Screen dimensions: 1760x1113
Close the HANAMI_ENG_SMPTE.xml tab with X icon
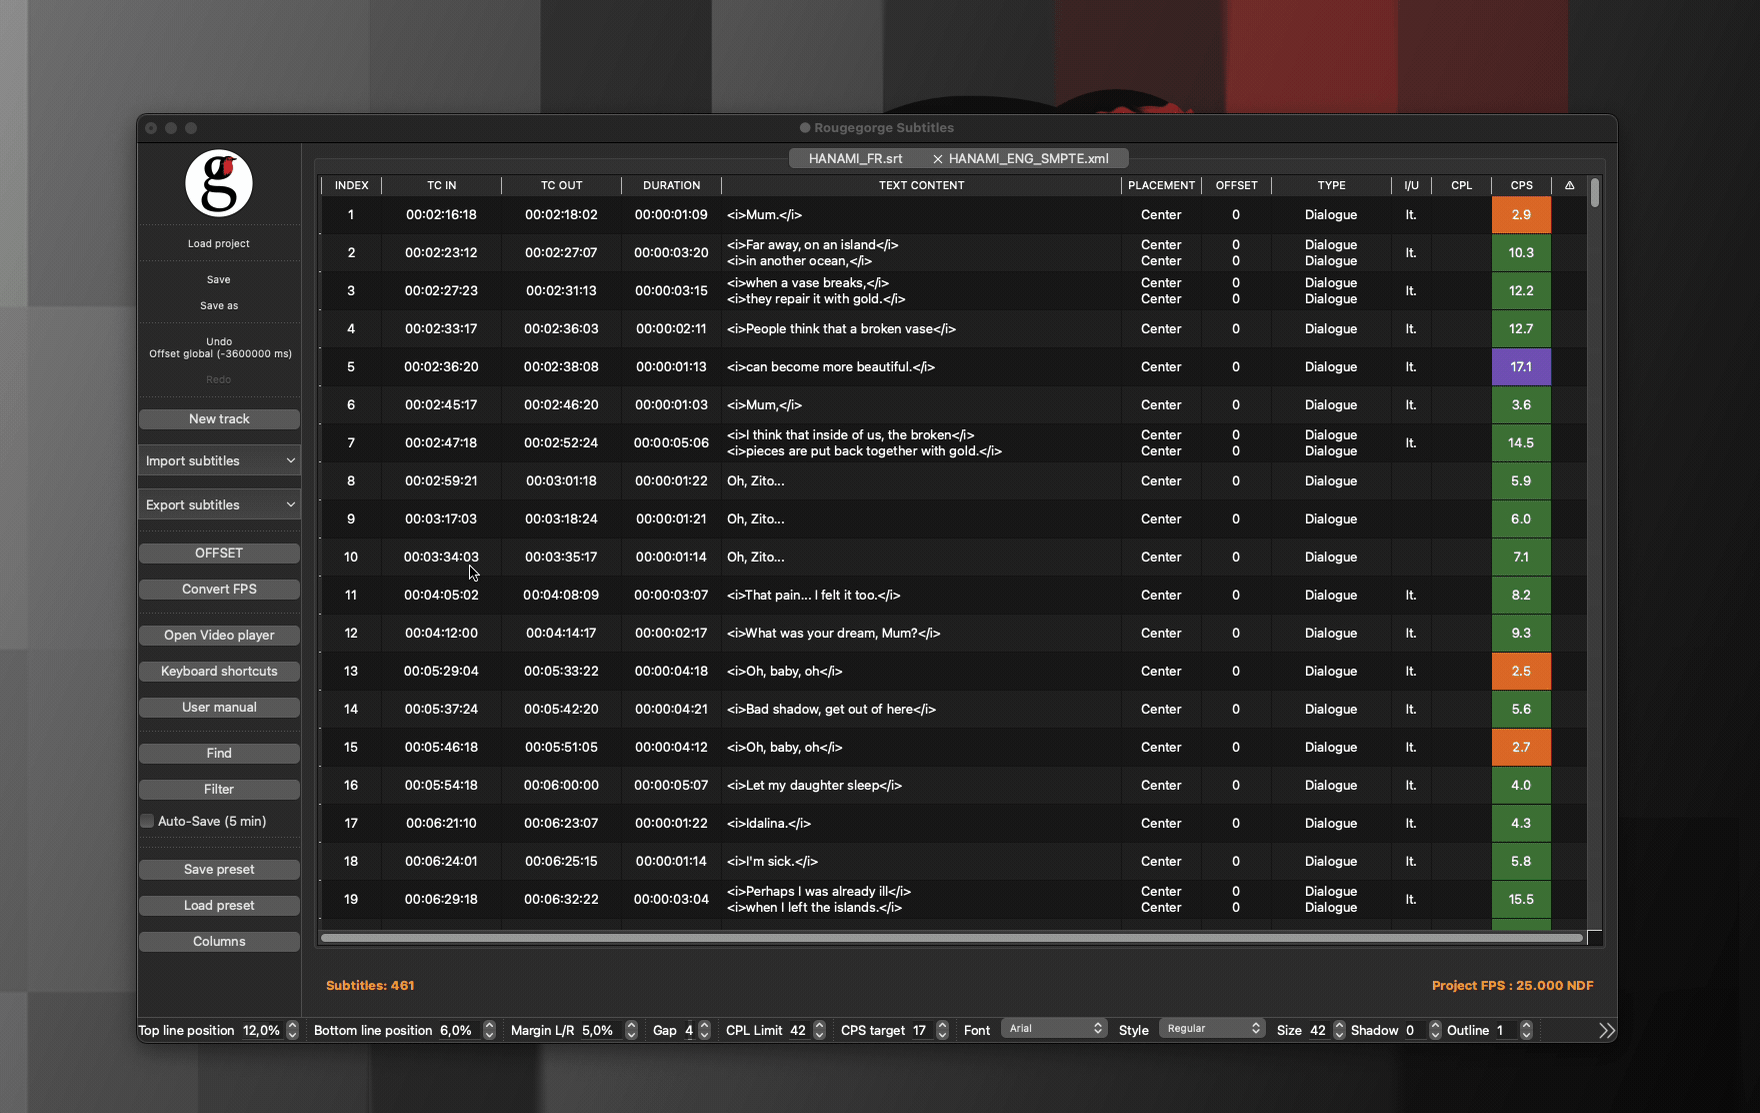tap(937, 159)
